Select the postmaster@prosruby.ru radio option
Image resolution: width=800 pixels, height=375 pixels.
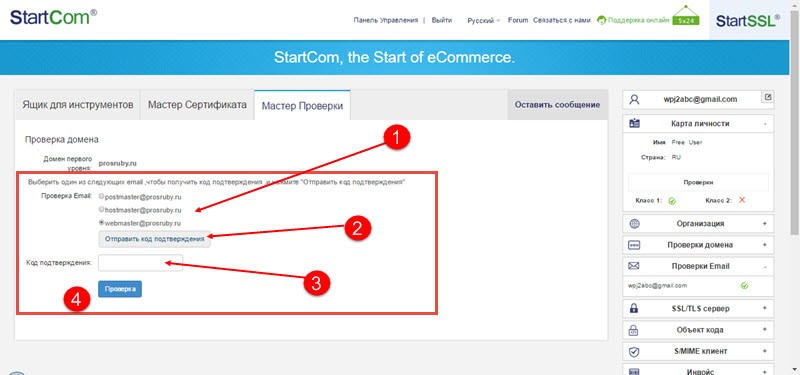click(102, 196)
